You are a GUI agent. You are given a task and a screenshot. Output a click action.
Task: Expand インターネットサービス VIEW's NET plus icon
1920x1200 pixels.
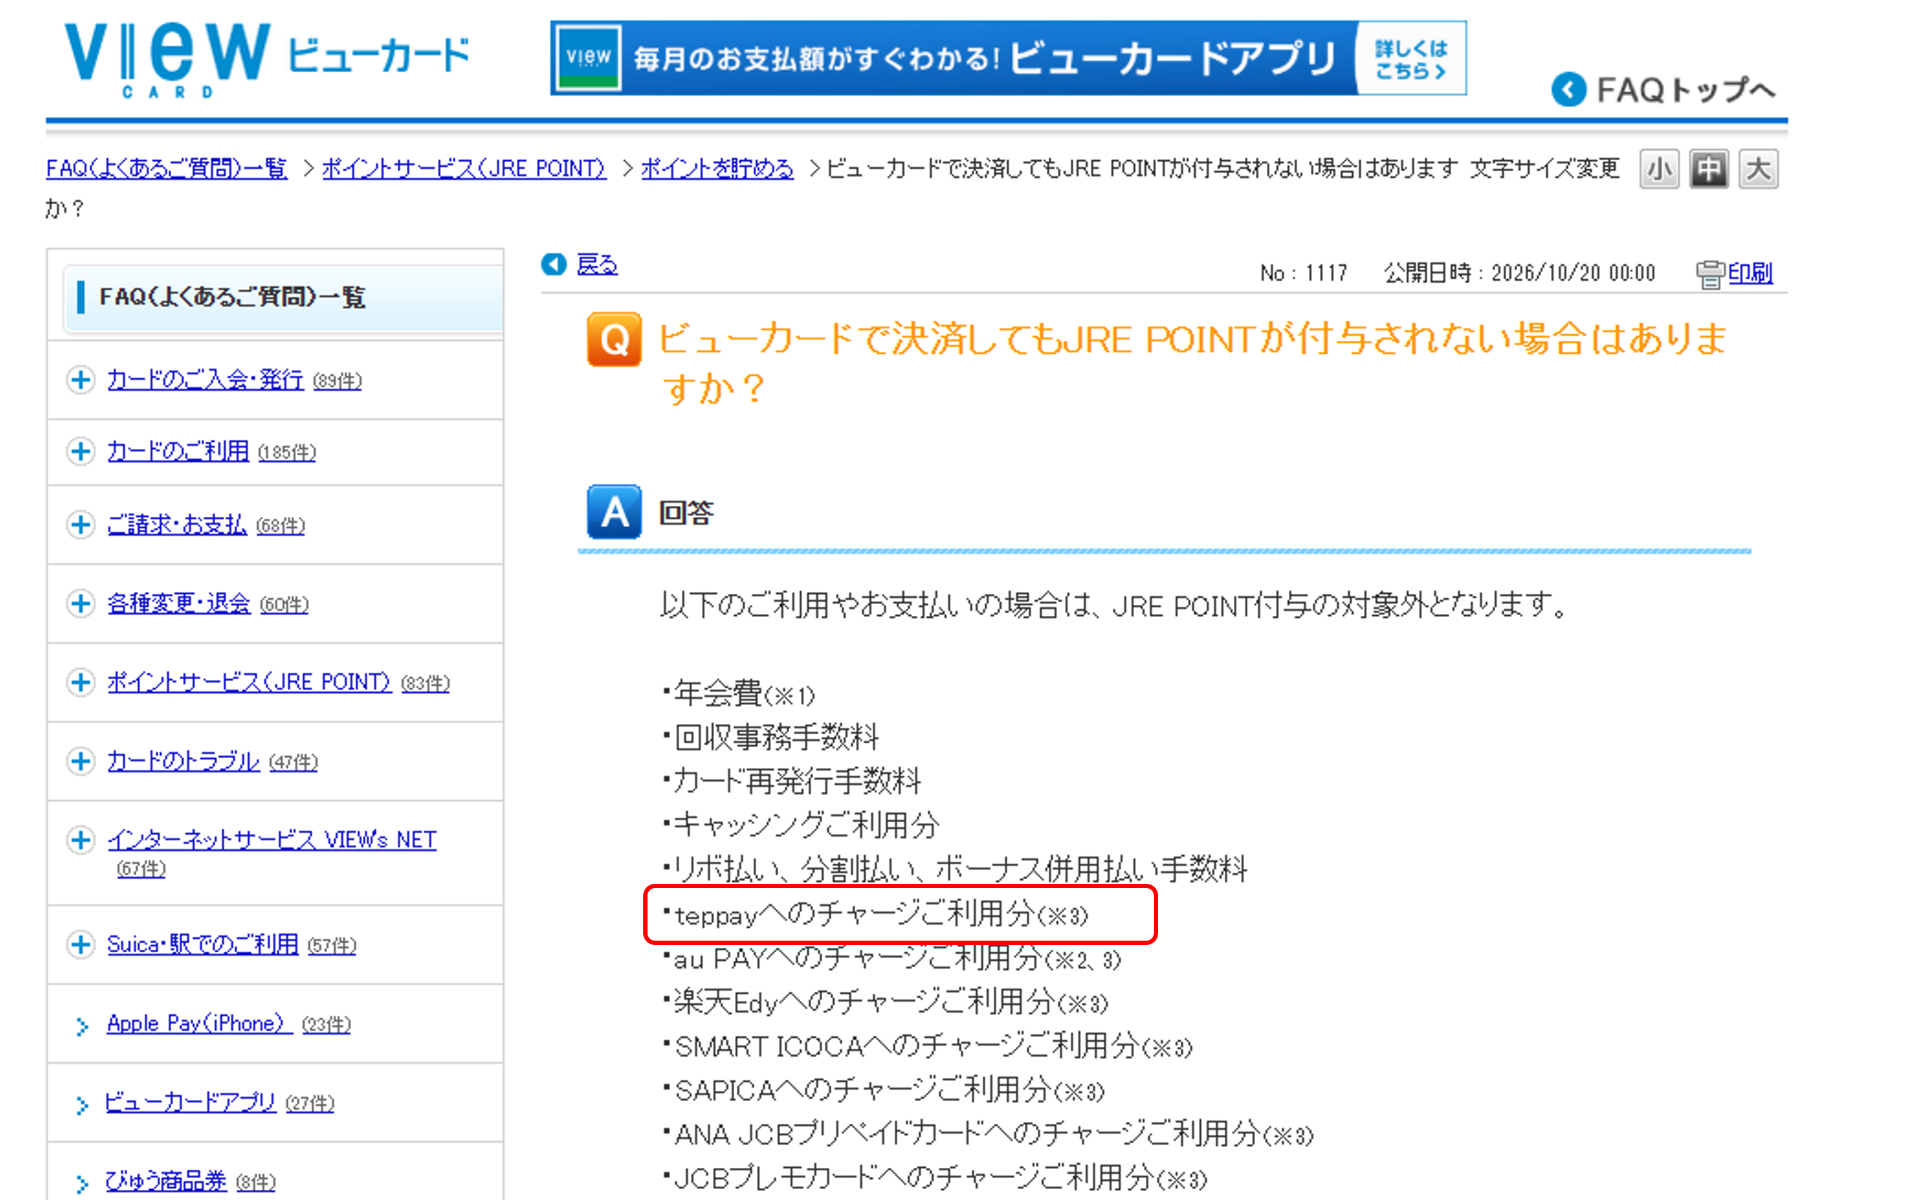coord(81,839)
